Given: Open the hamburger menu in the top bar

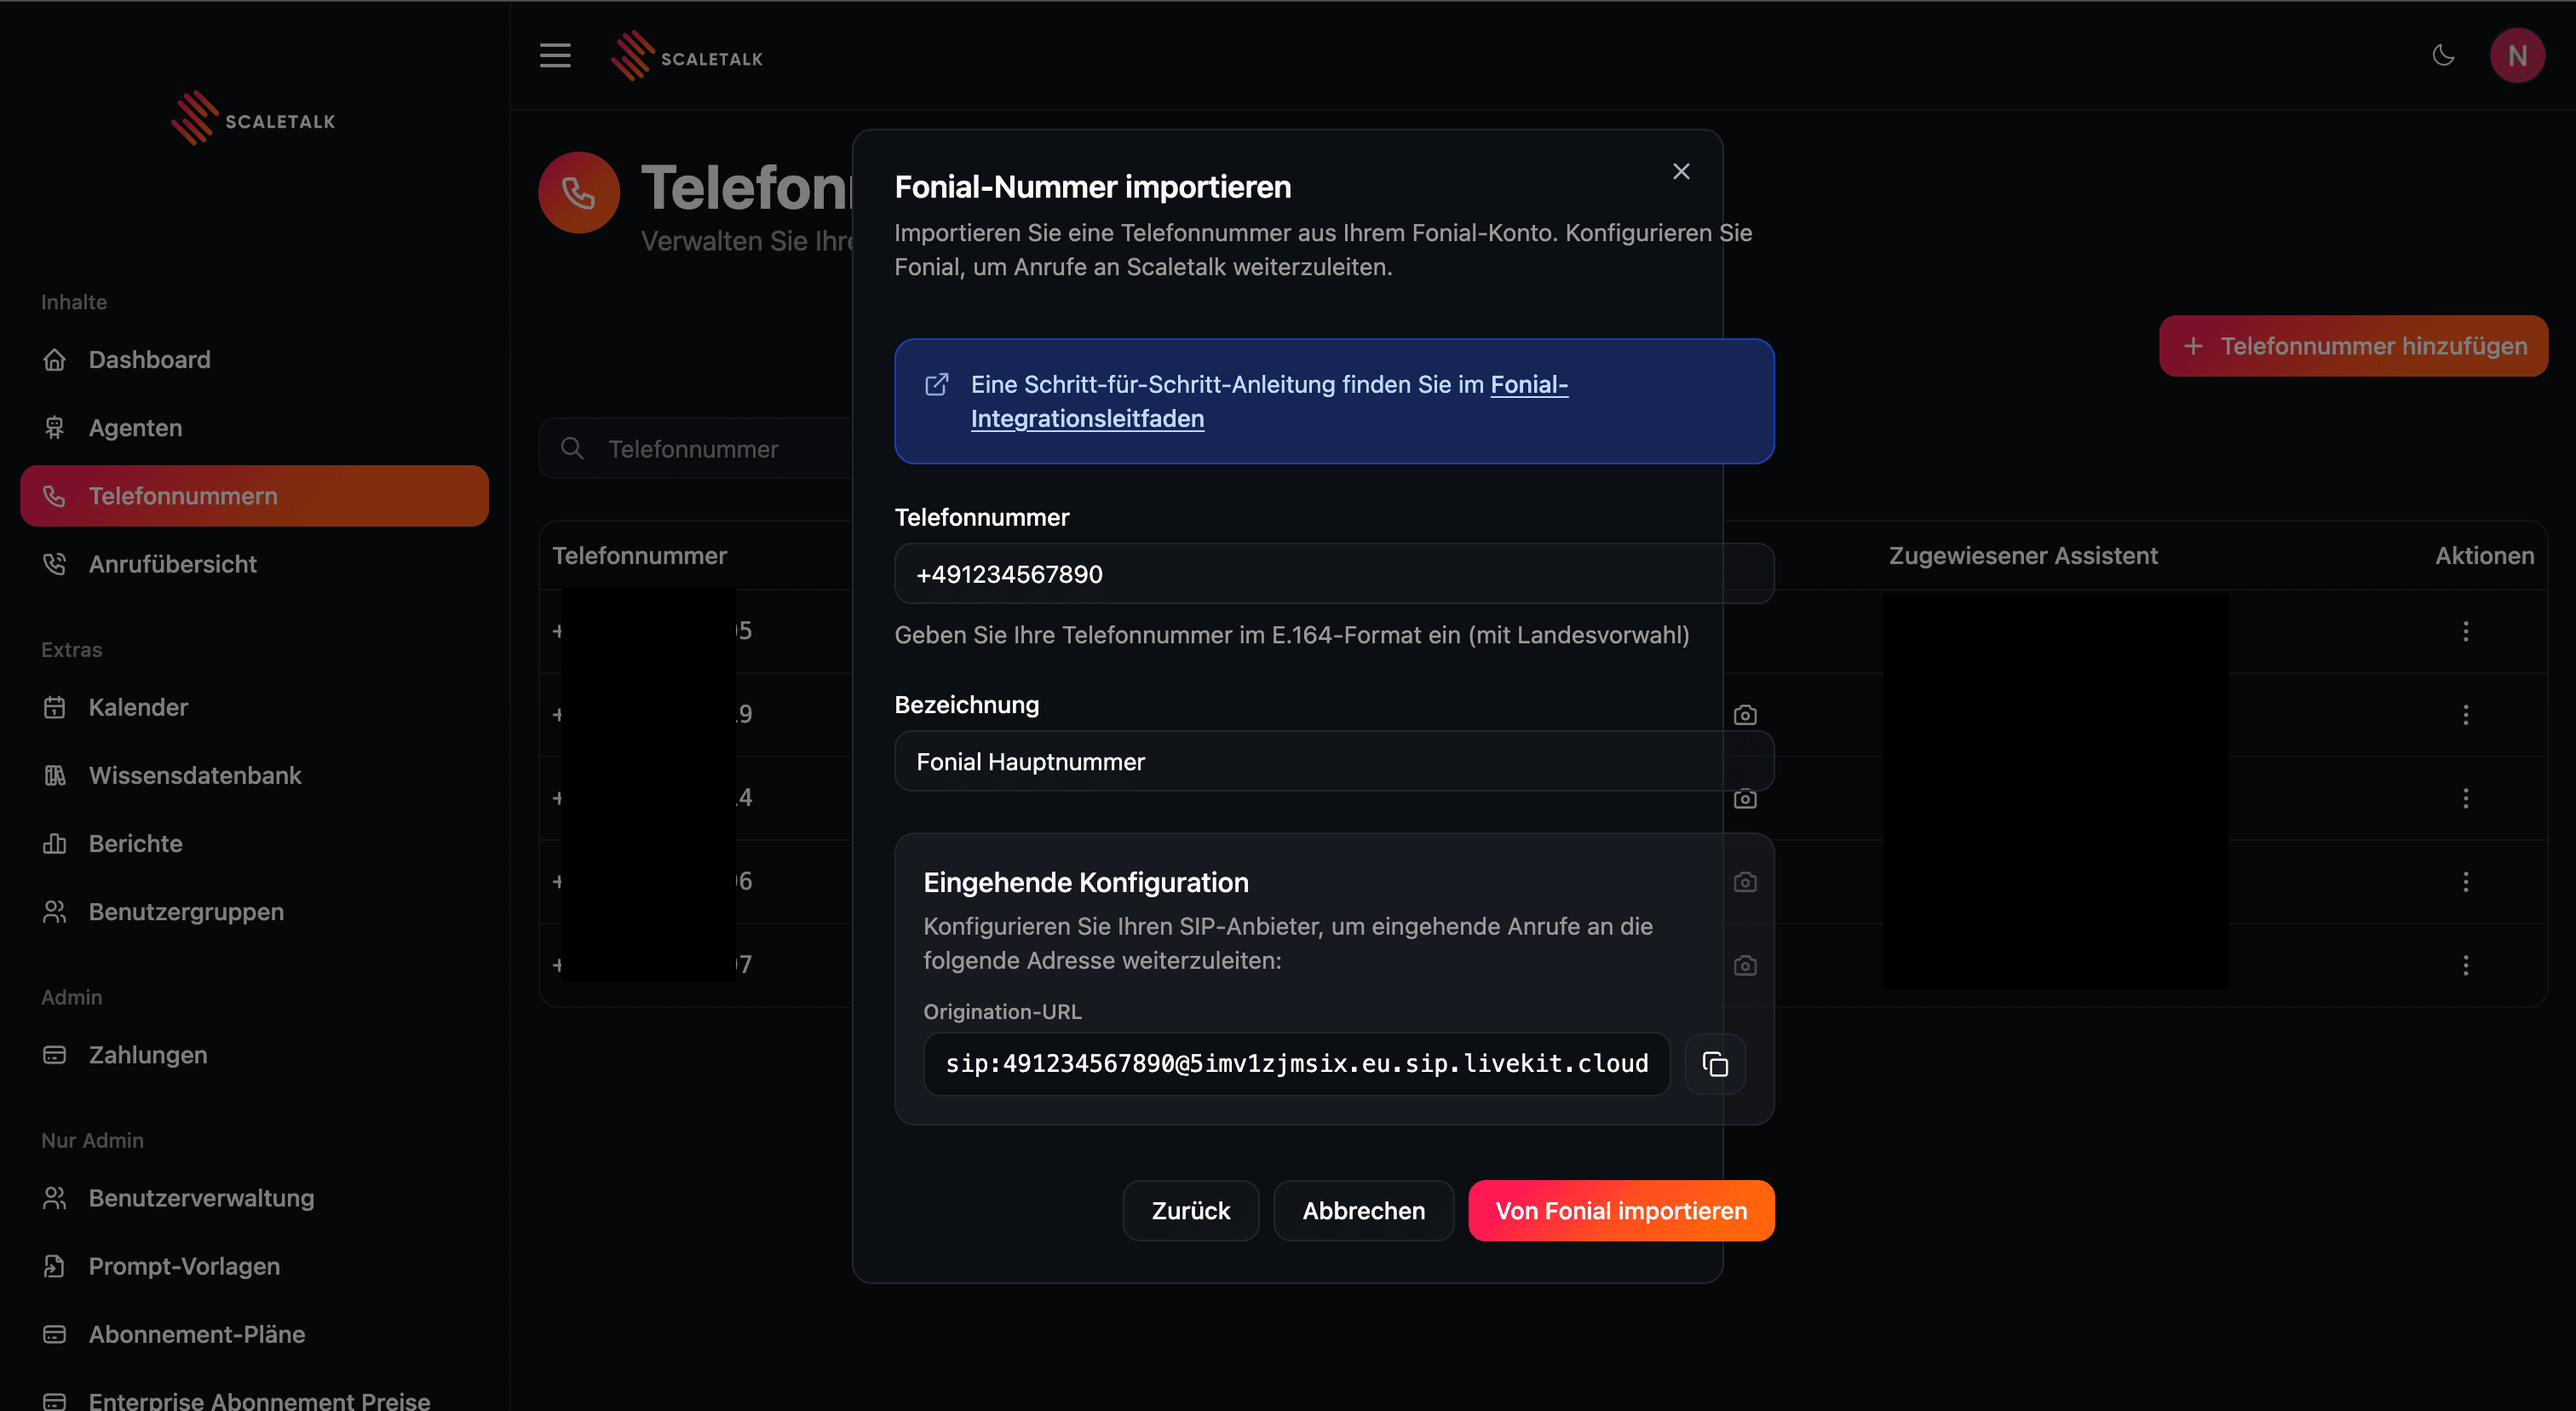Looking at the screenshot, I should 555,56.
